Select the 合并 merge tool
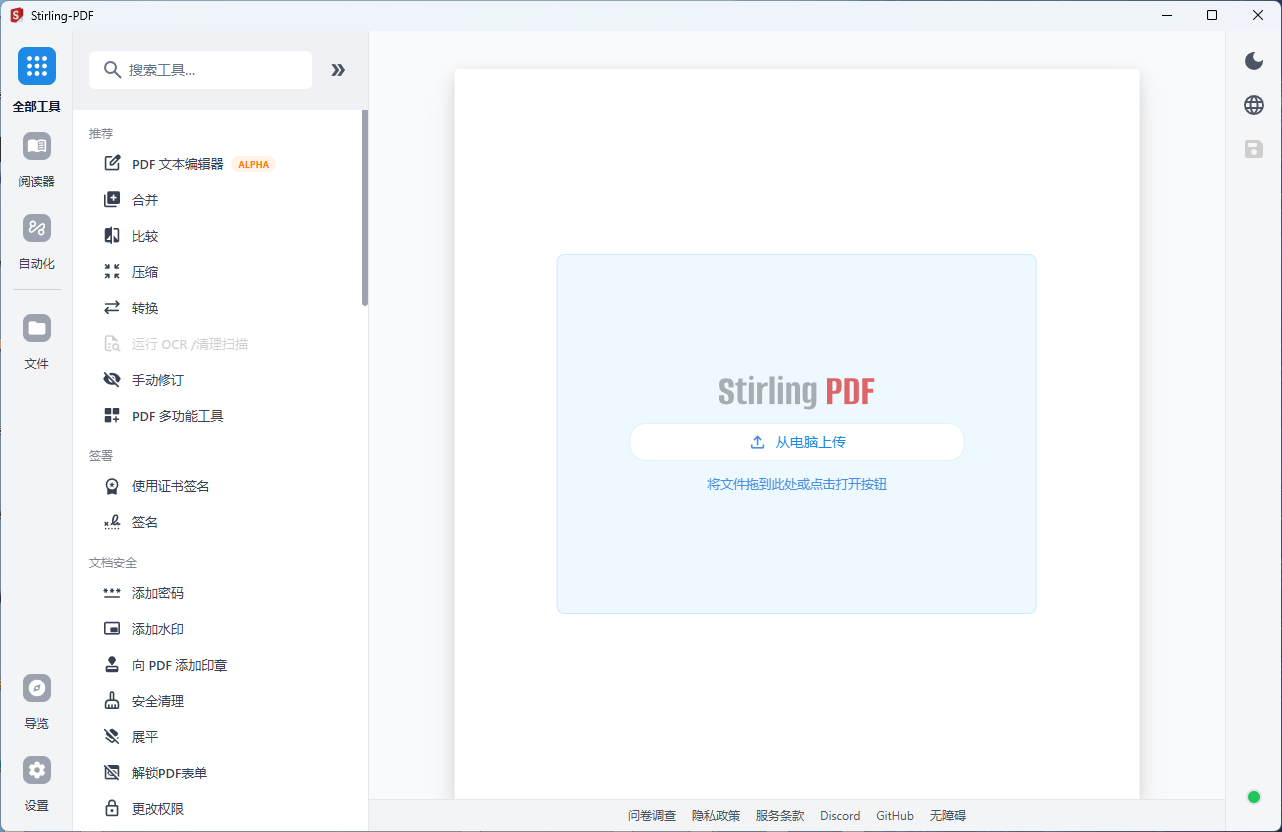This screenshot has width=1282, height=832. (x=145, y=199)
